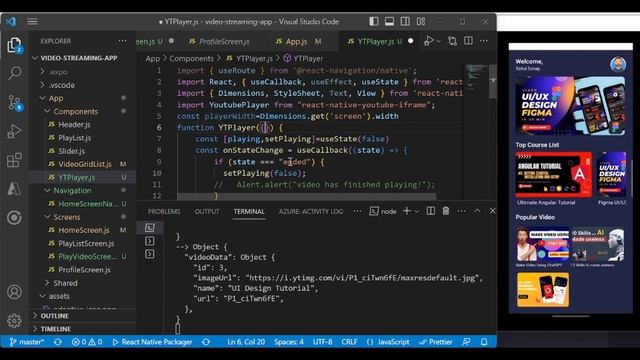Open the run options dropdown arrow

(439, 41)
